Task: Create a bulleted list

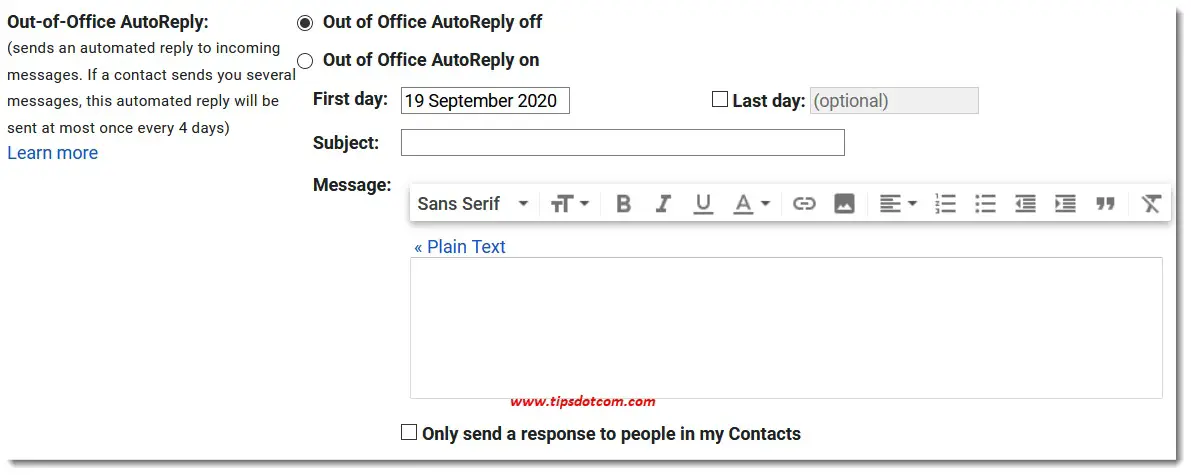Action: (x=985, y=204)
